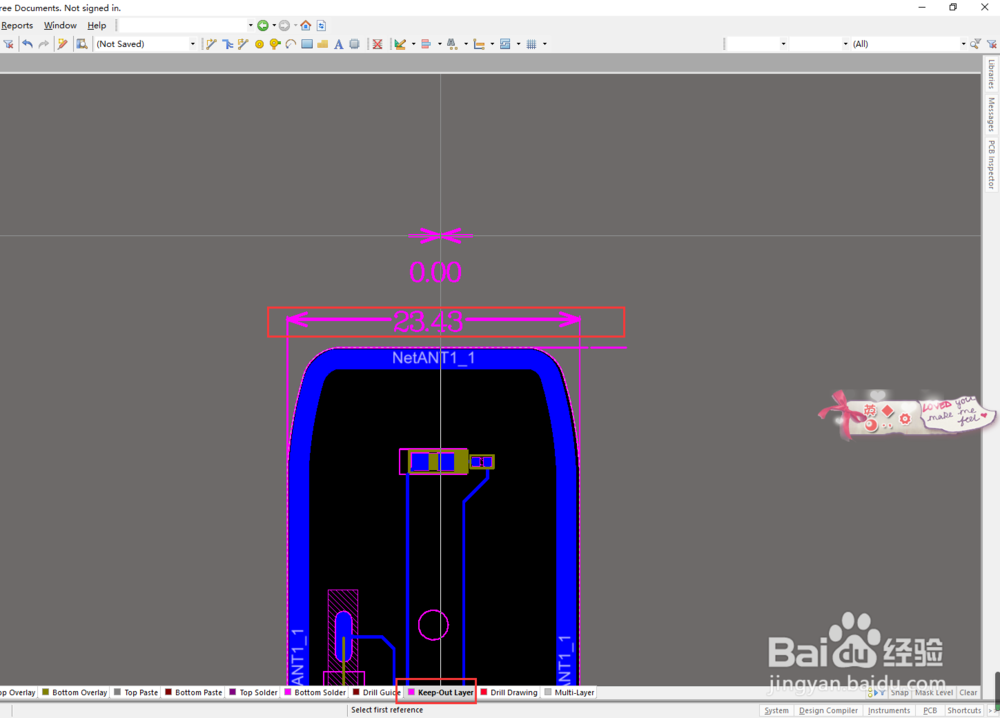Open the Window menu

pos(60,26)
